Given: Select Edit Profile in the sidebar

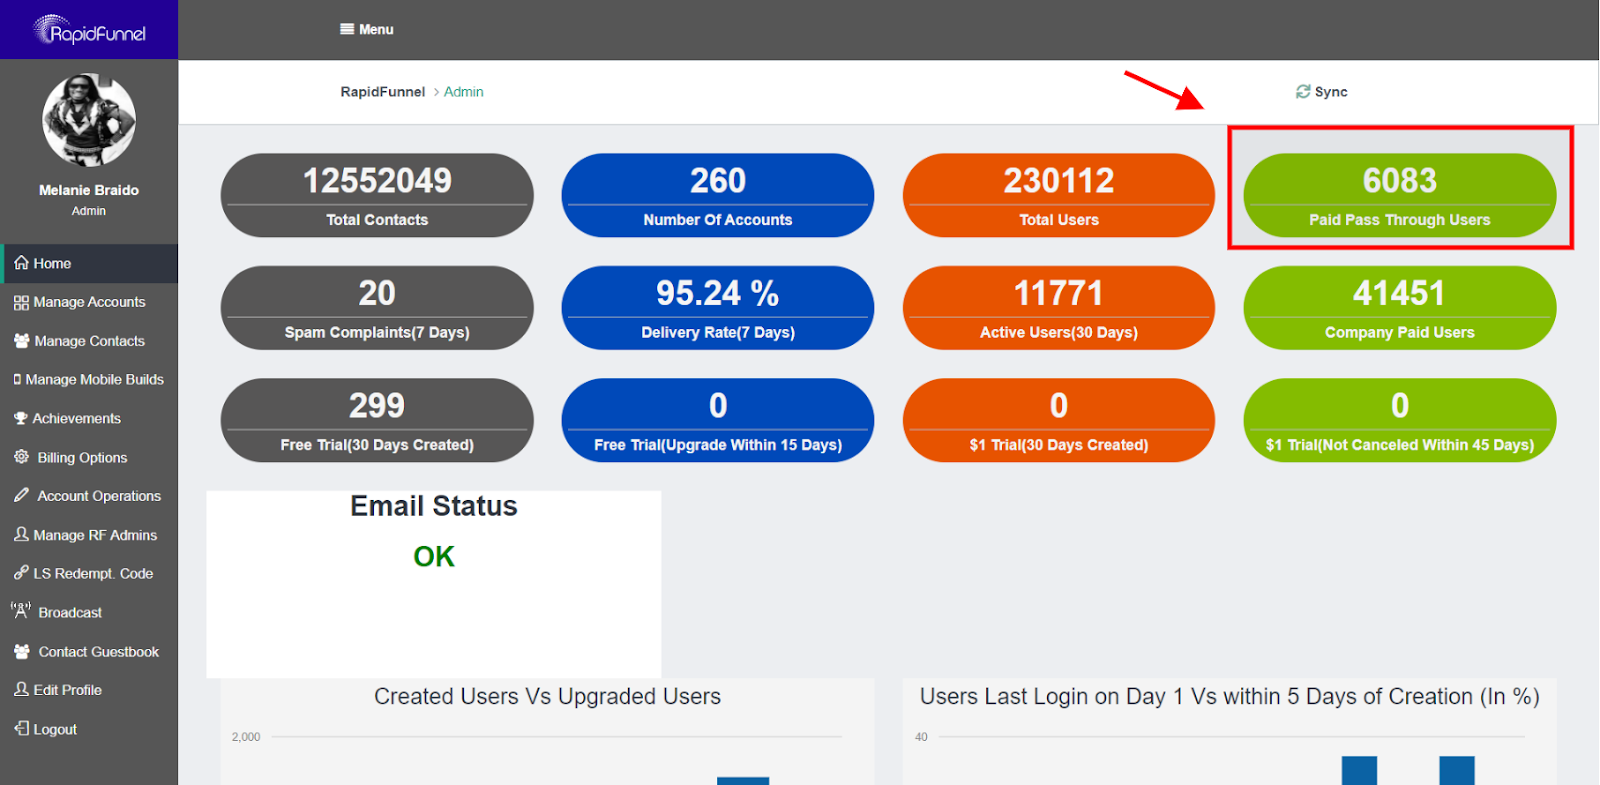Looking at the screenshot, I should coord(89,690).
